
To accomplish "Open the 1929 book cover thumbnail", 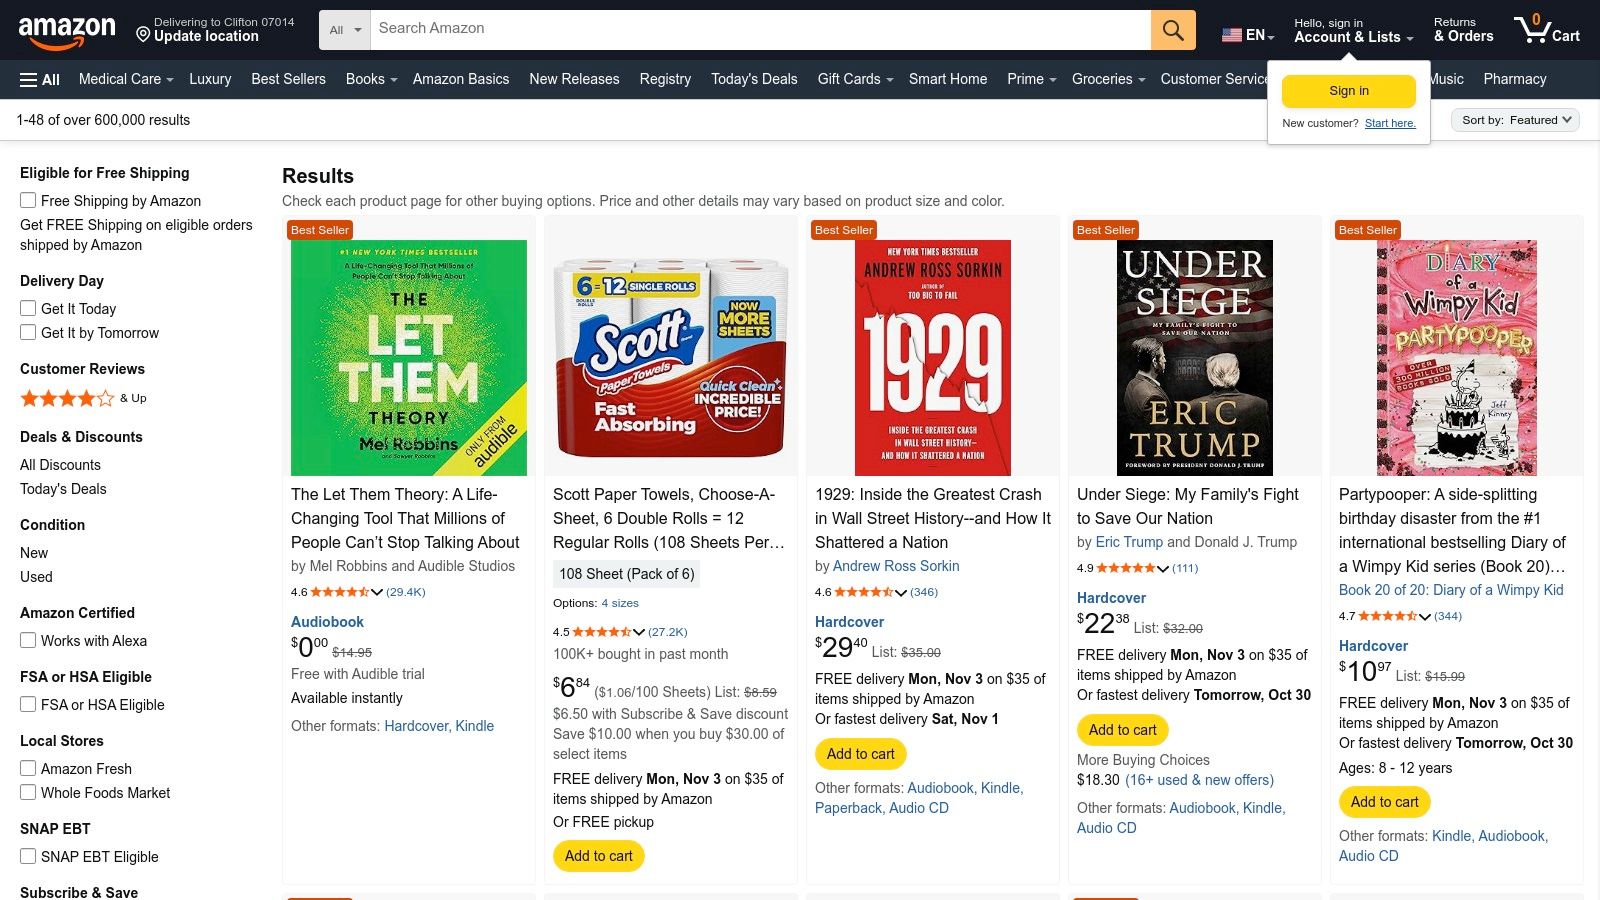I will [x=932, y=357].
